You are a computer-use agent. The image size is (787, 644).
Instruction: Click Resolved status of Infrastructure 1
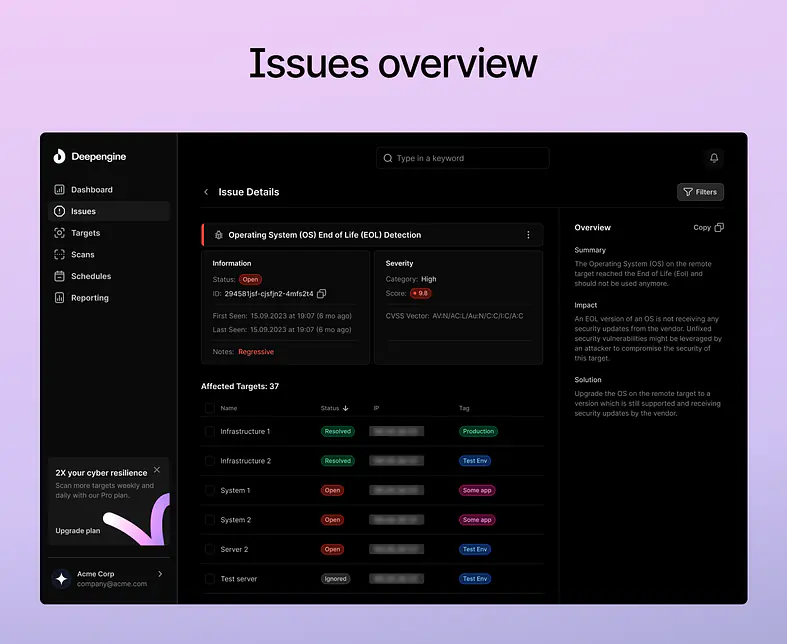coord(337,431)
